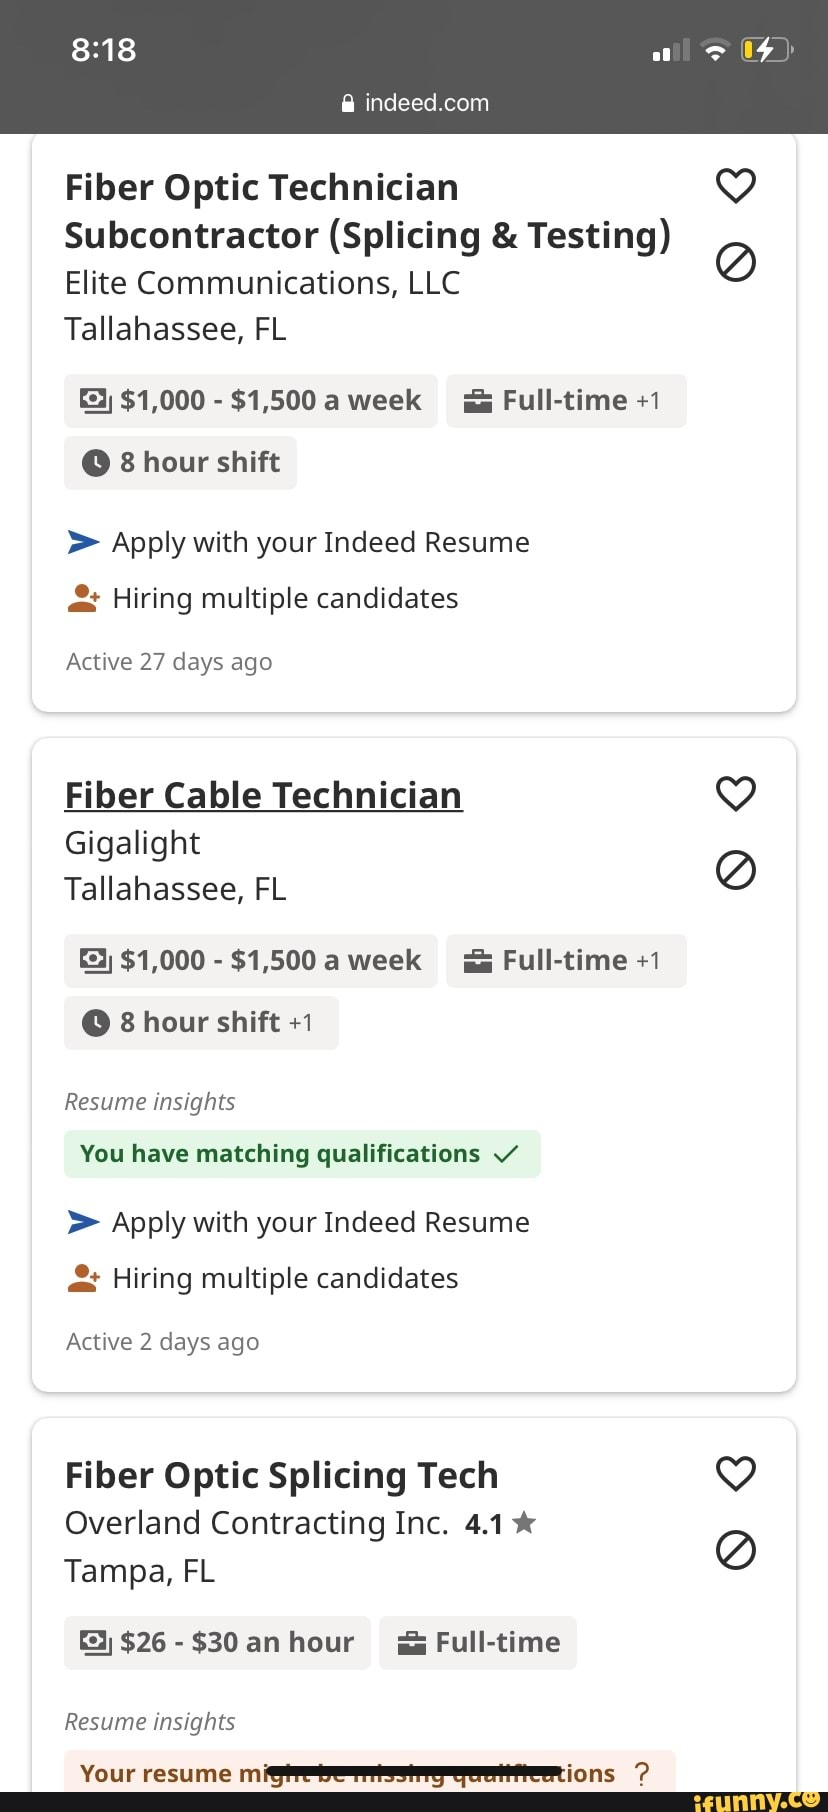Hide the Overland Contracting job listing

[736, 1550]
